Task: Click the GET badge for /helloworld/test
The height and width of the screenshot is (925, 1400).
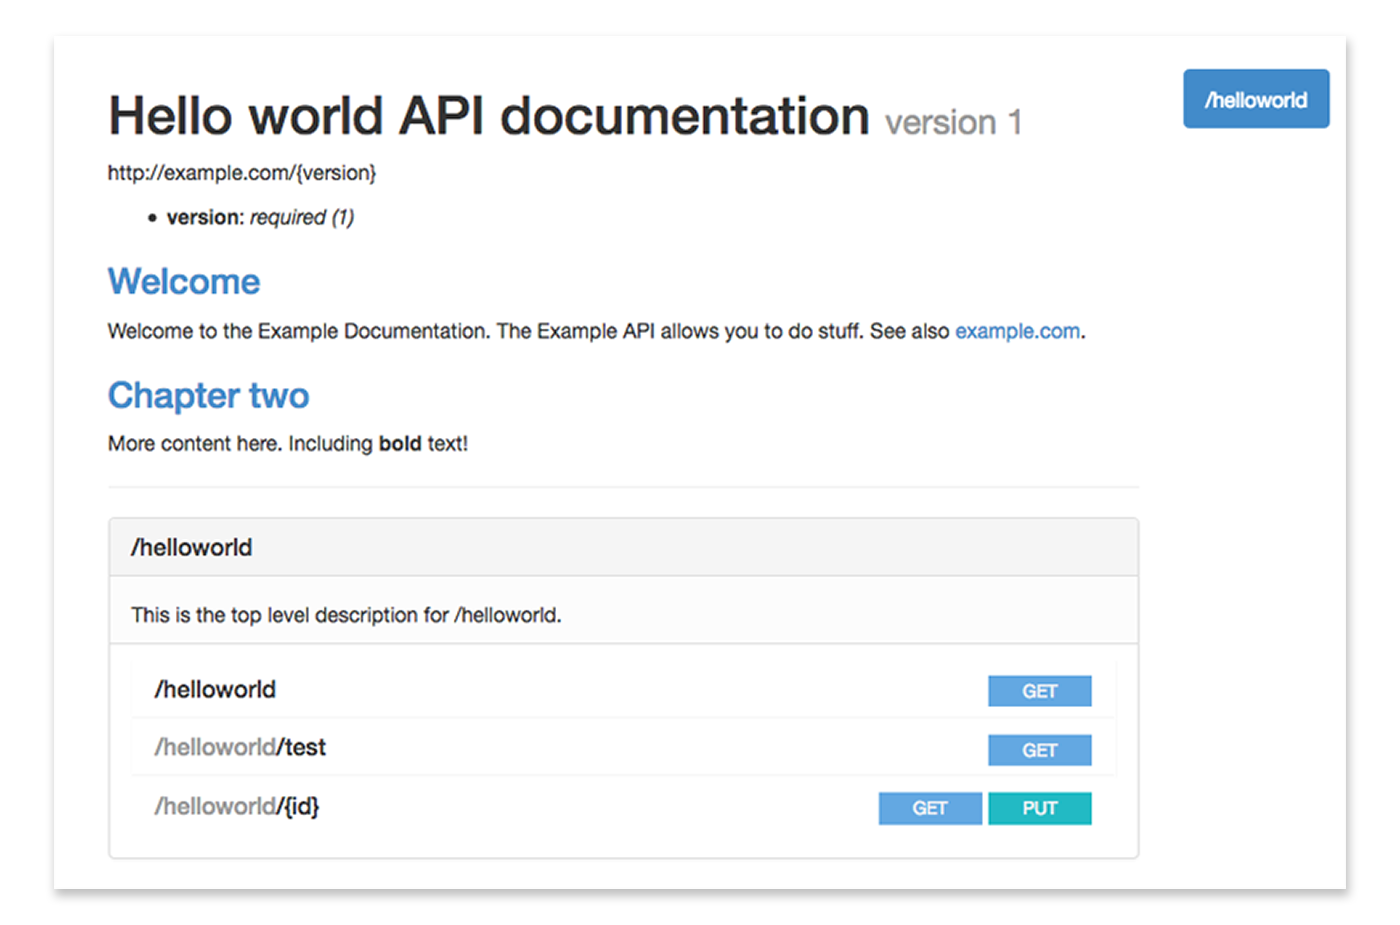Action: click(1039, 749)
